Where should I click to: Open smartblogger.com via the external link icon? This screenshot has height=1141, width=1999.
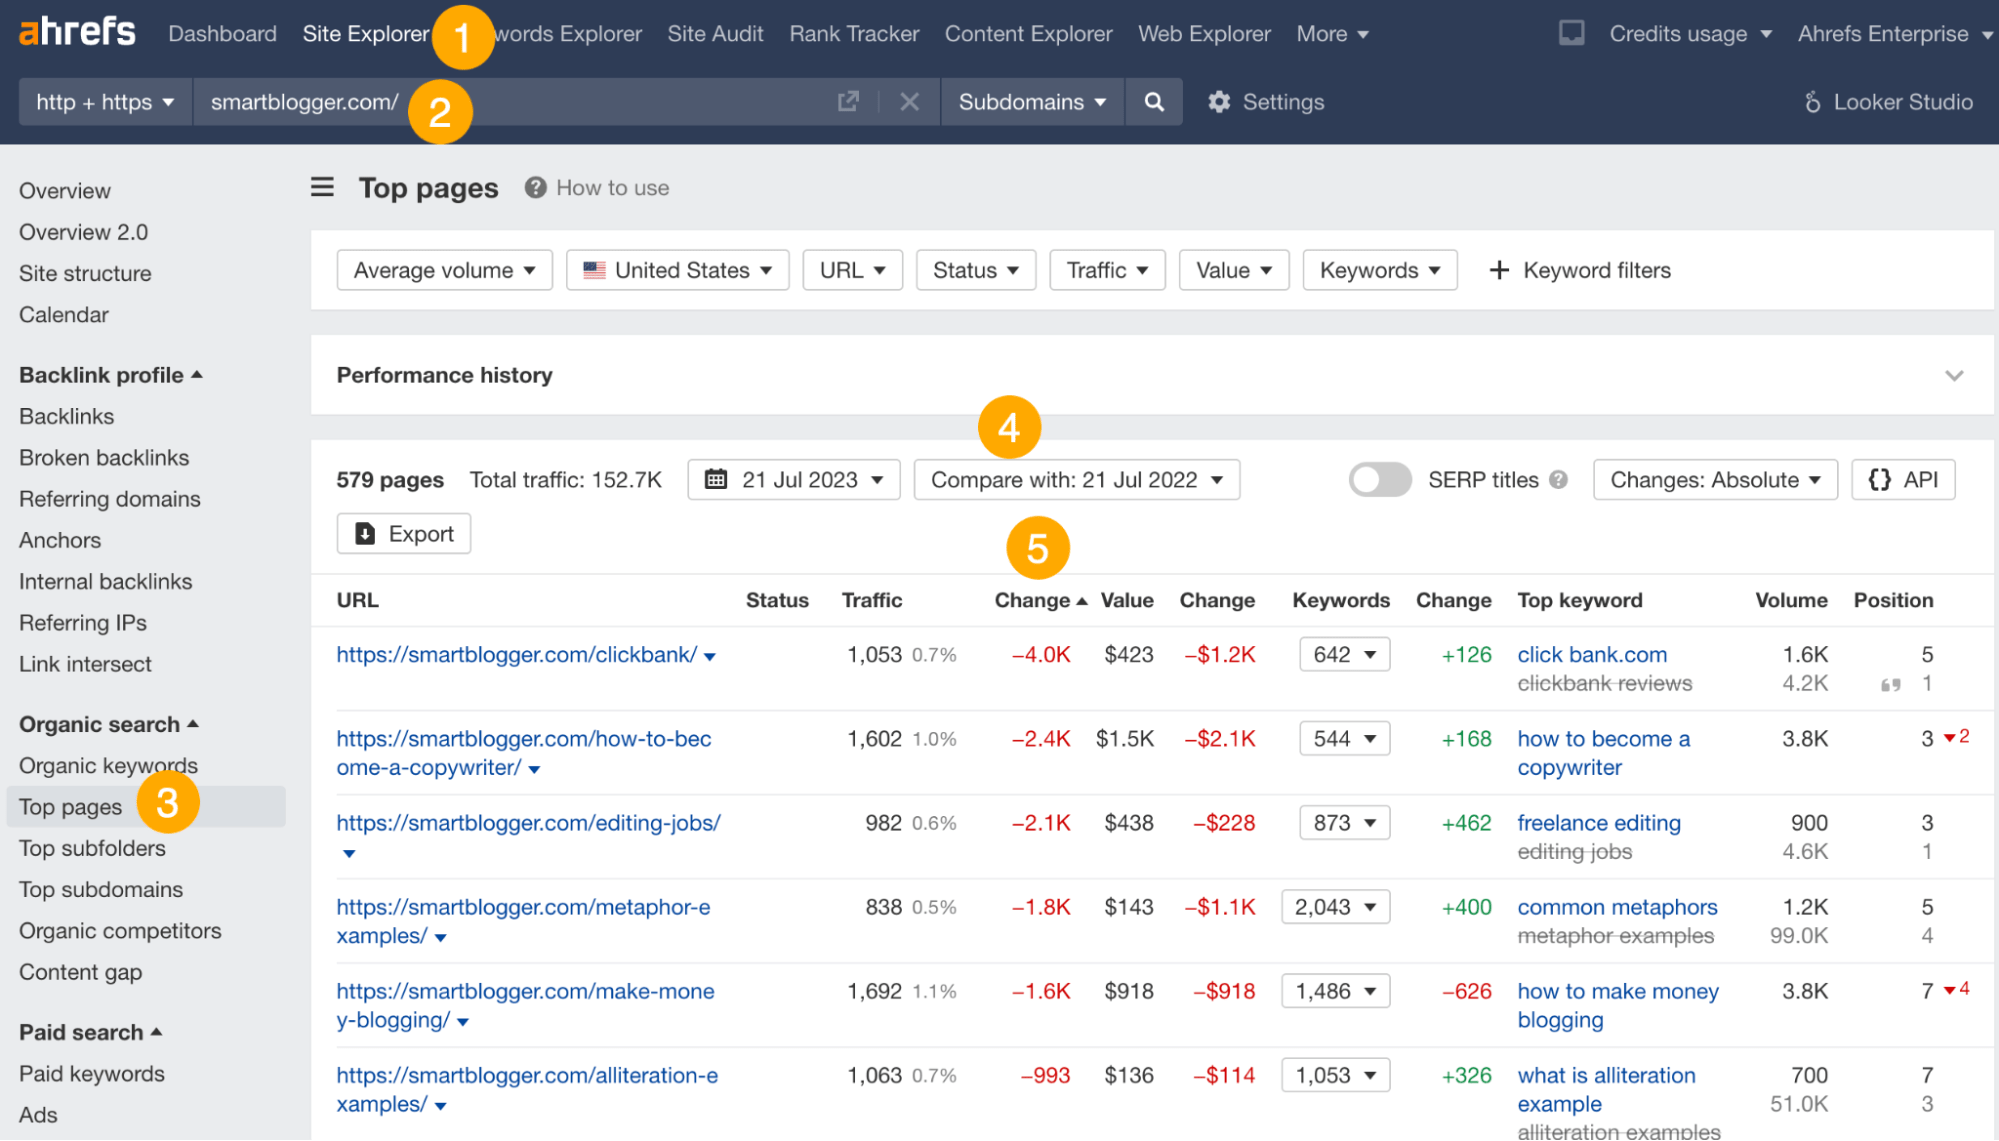[847, 101]
